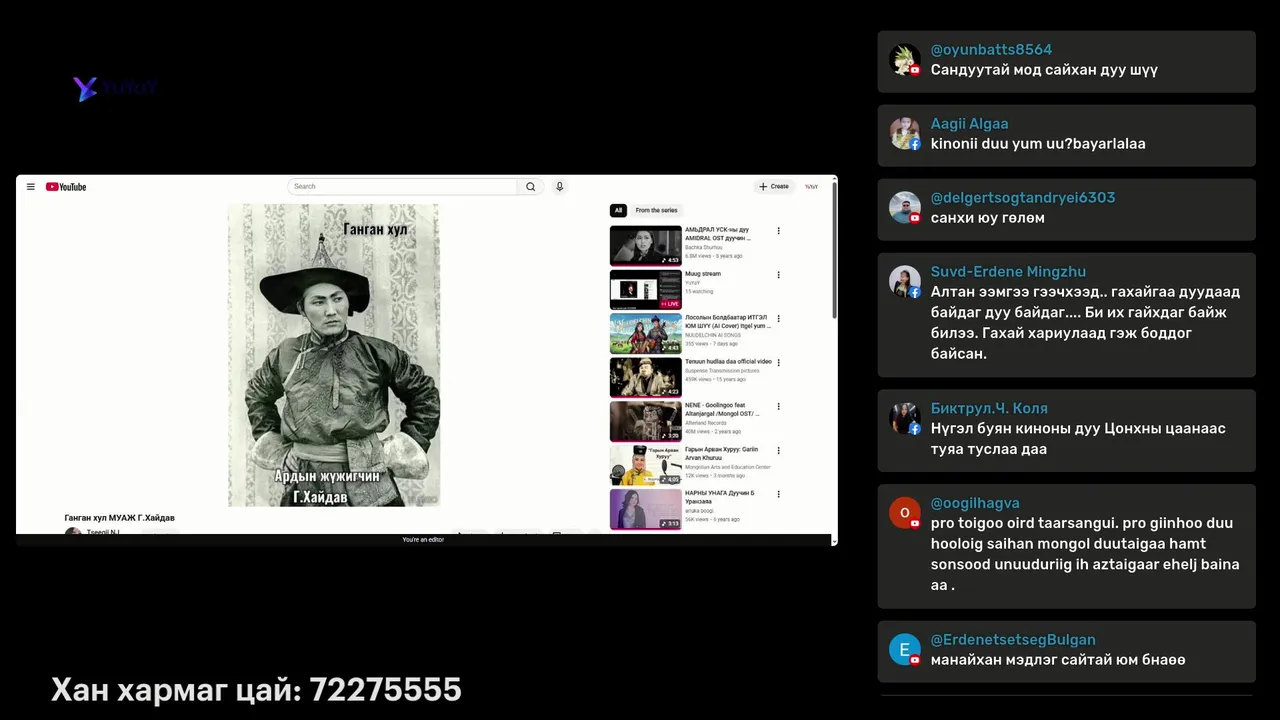
Task: Click the @ErdenetsetsegBulgan blue E avatar
Action: click(905, 650)
